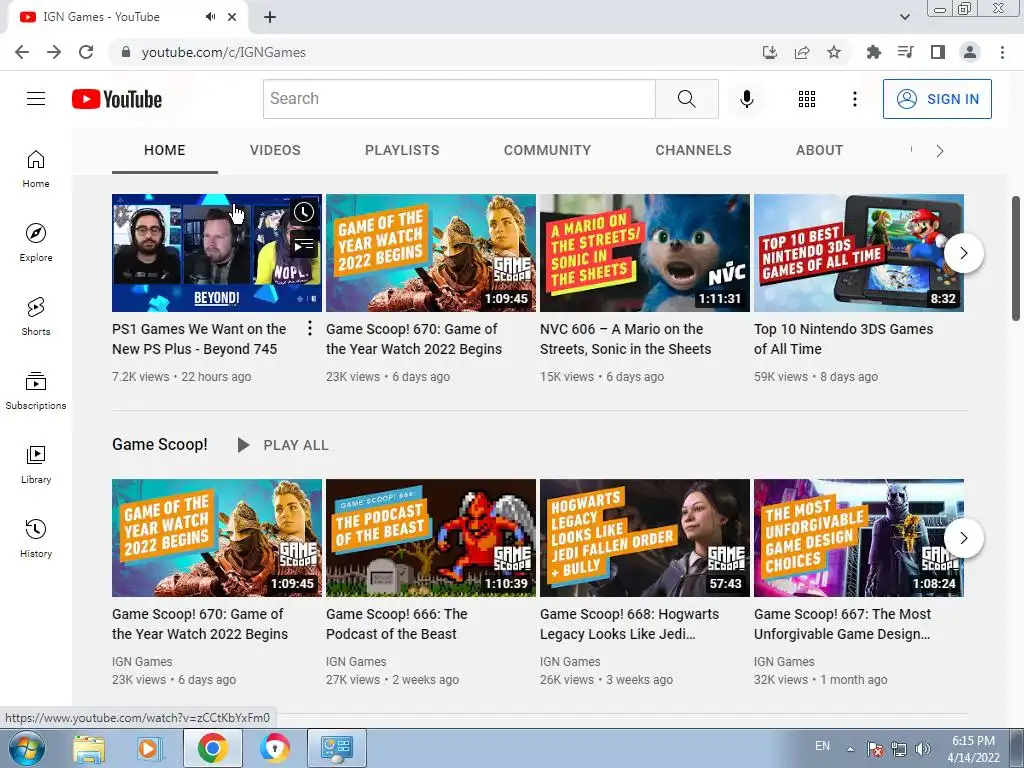Open the YouTube apps grid
The width and height of the screenshot is (1024, 768).
[807, 99]
